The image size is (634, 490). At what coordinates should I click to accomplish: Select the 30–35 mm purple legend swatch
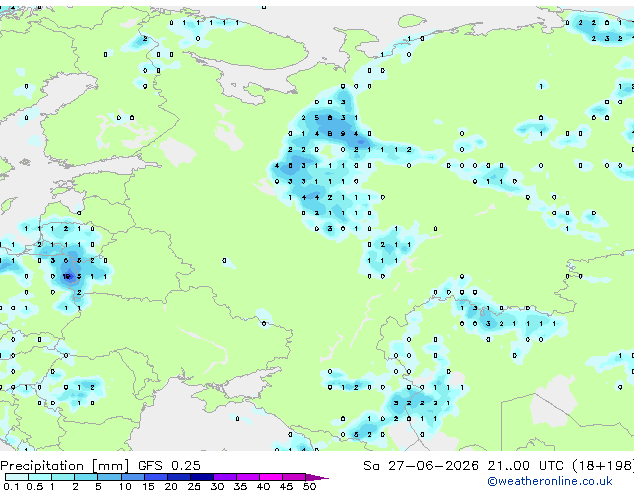(225, 477)
